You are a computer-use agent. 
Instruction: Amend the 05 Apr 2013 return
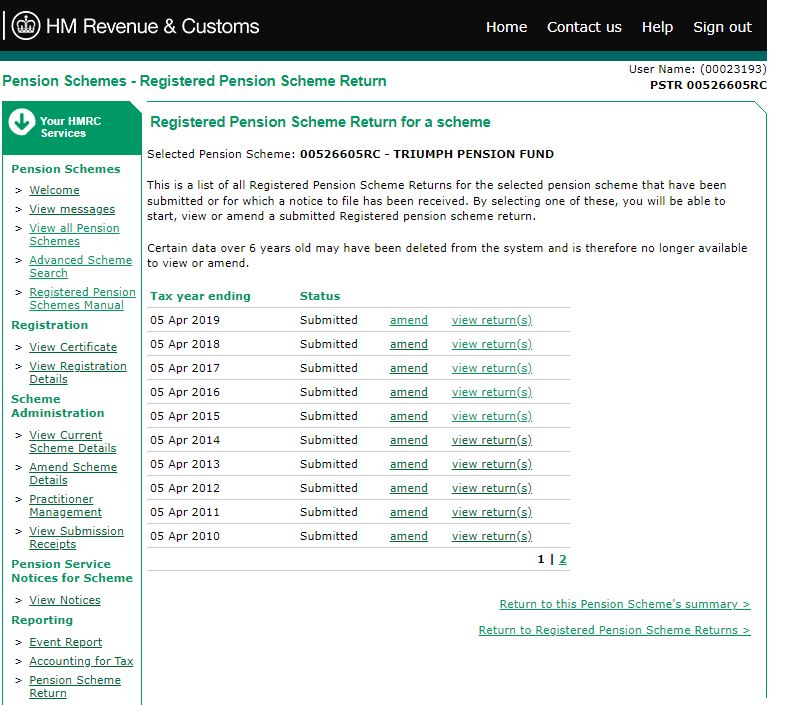pos(409,464)
